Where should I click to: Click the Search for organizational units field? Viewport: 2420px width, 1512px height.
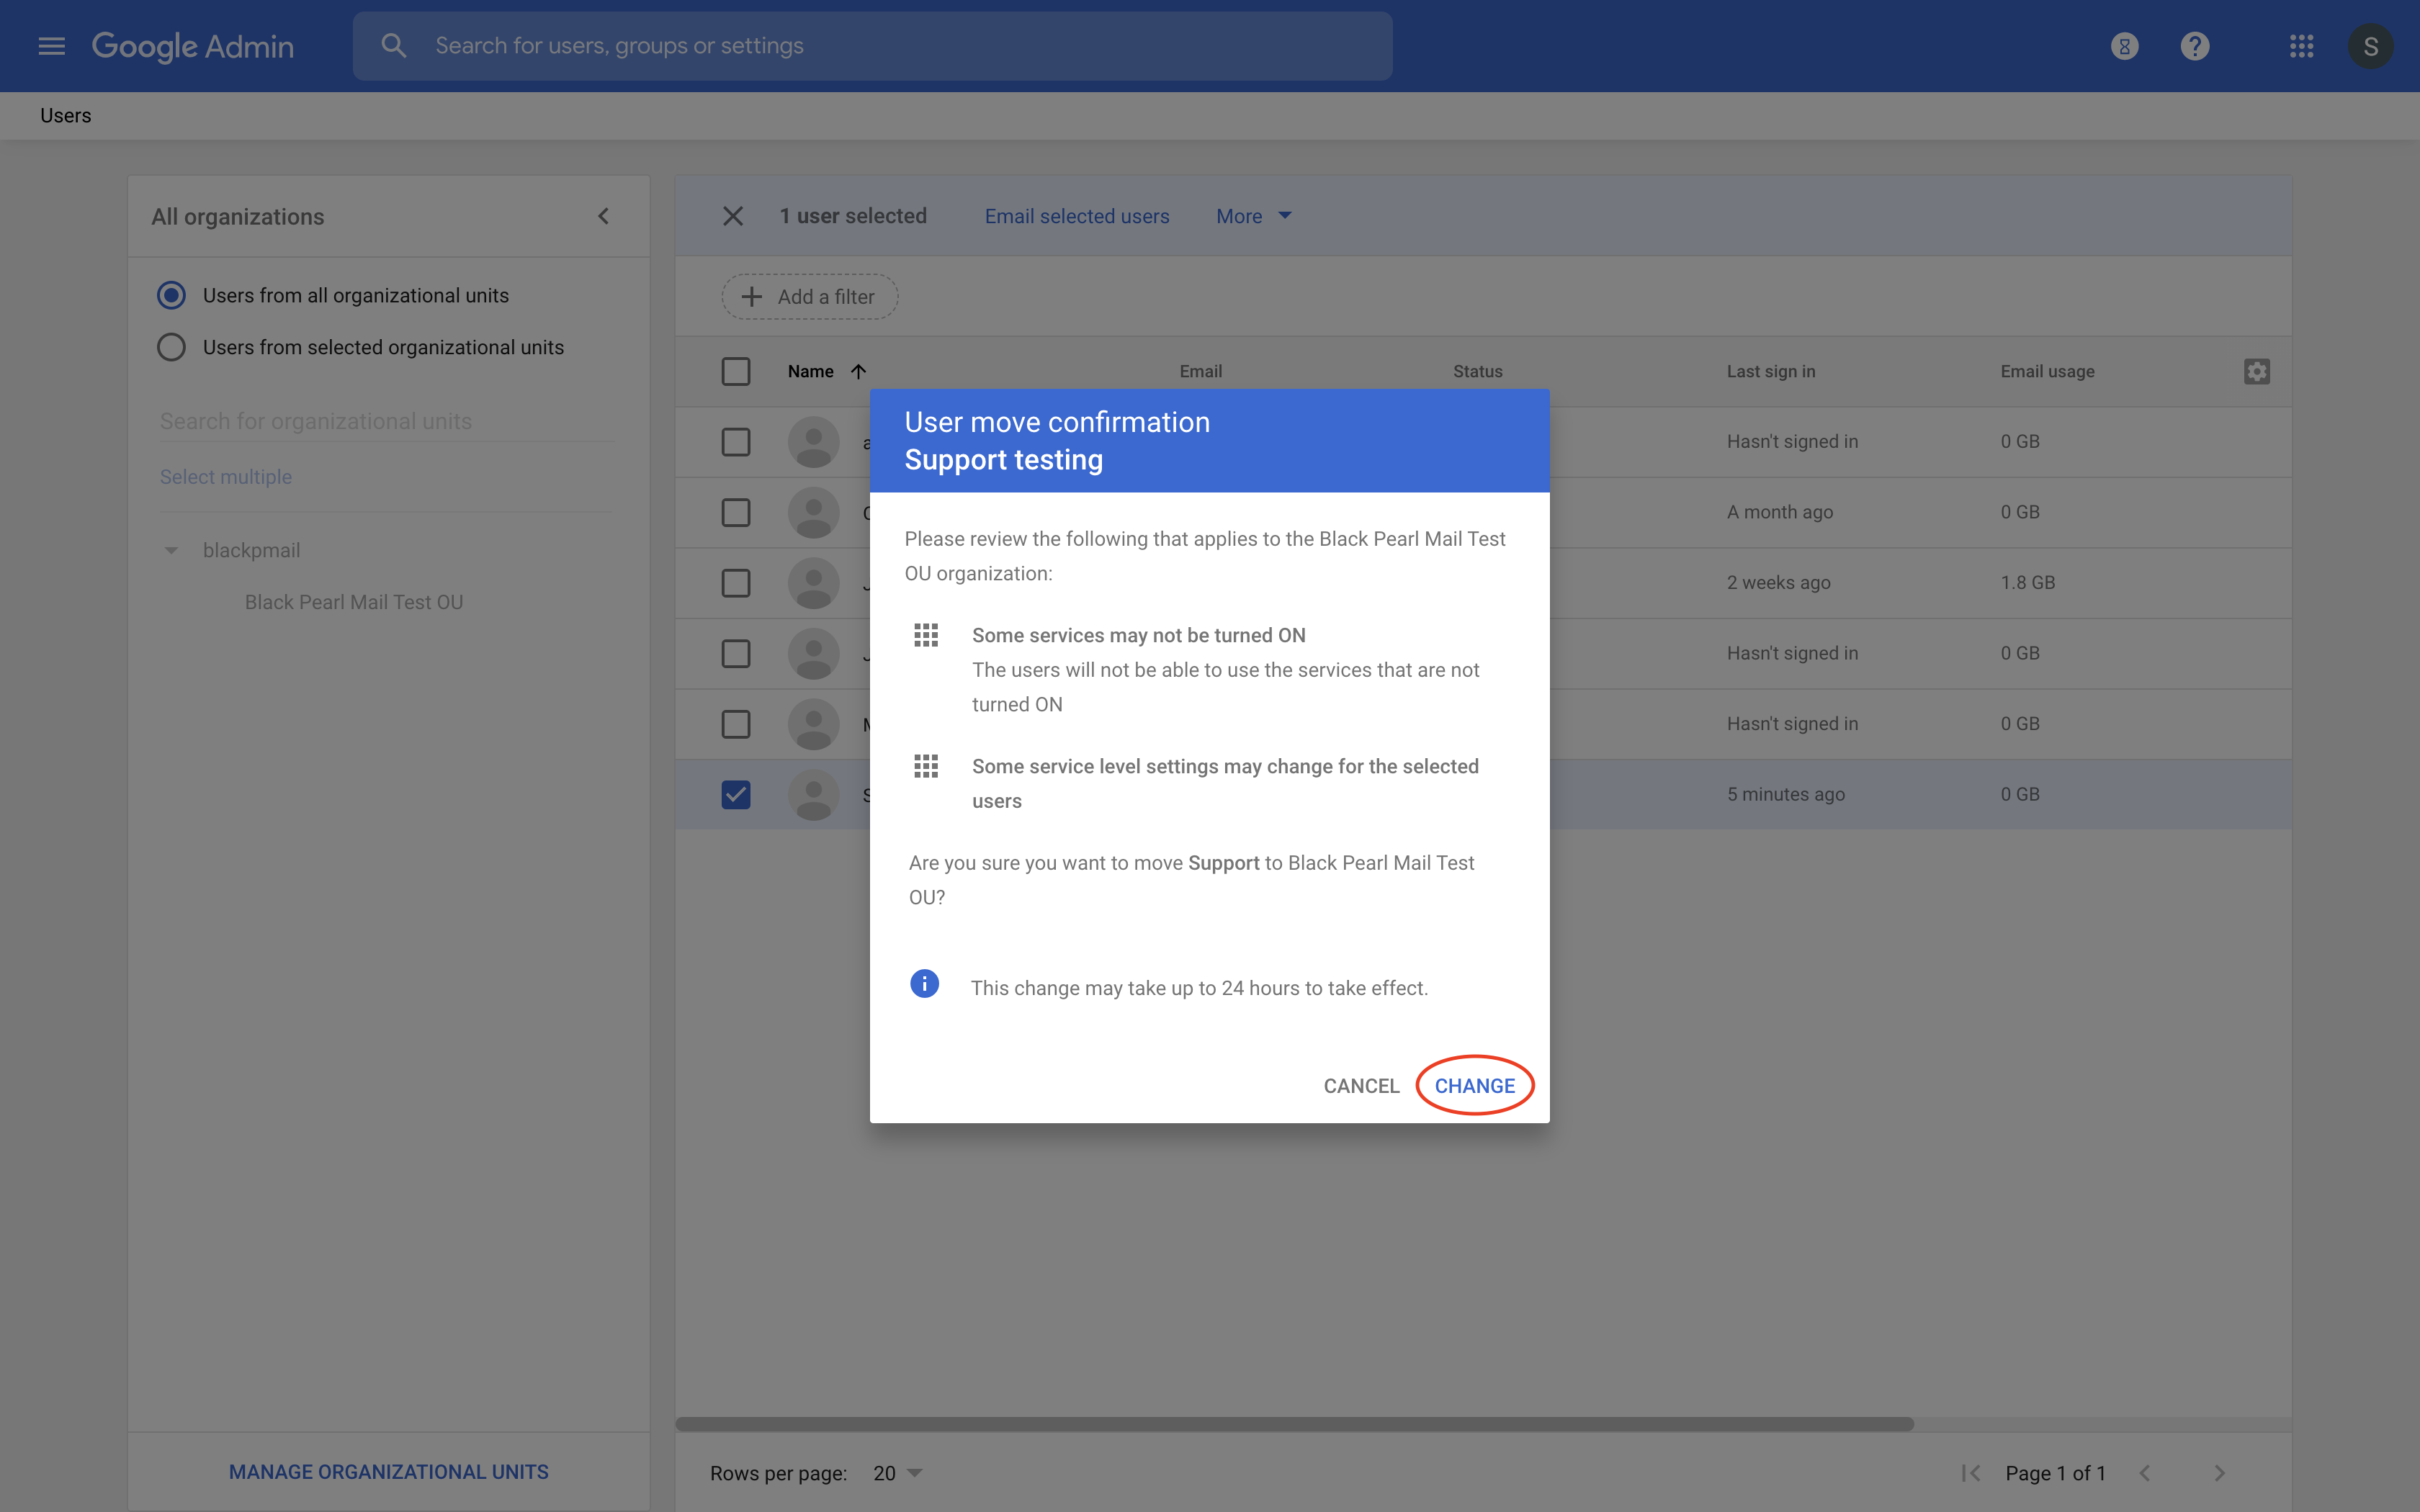(385, 421)
